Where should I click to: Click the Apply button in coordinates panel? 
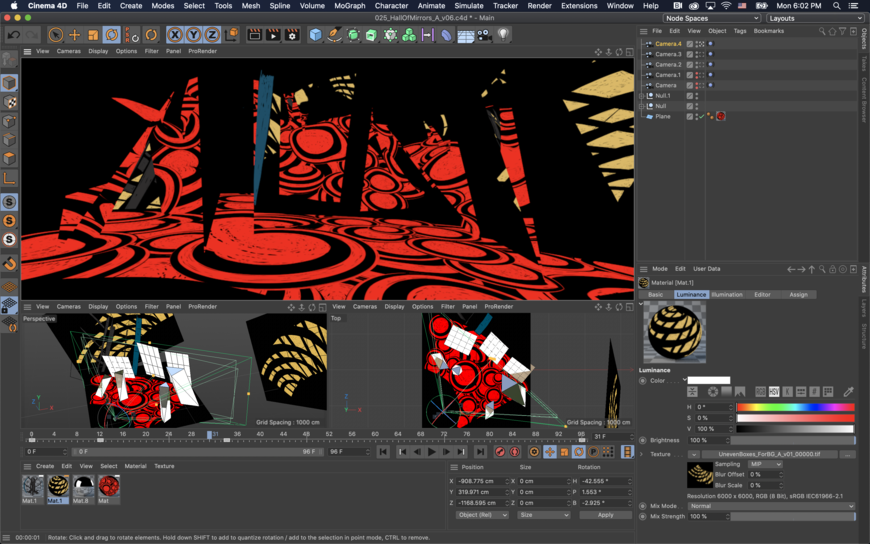[x=605, y=515]
